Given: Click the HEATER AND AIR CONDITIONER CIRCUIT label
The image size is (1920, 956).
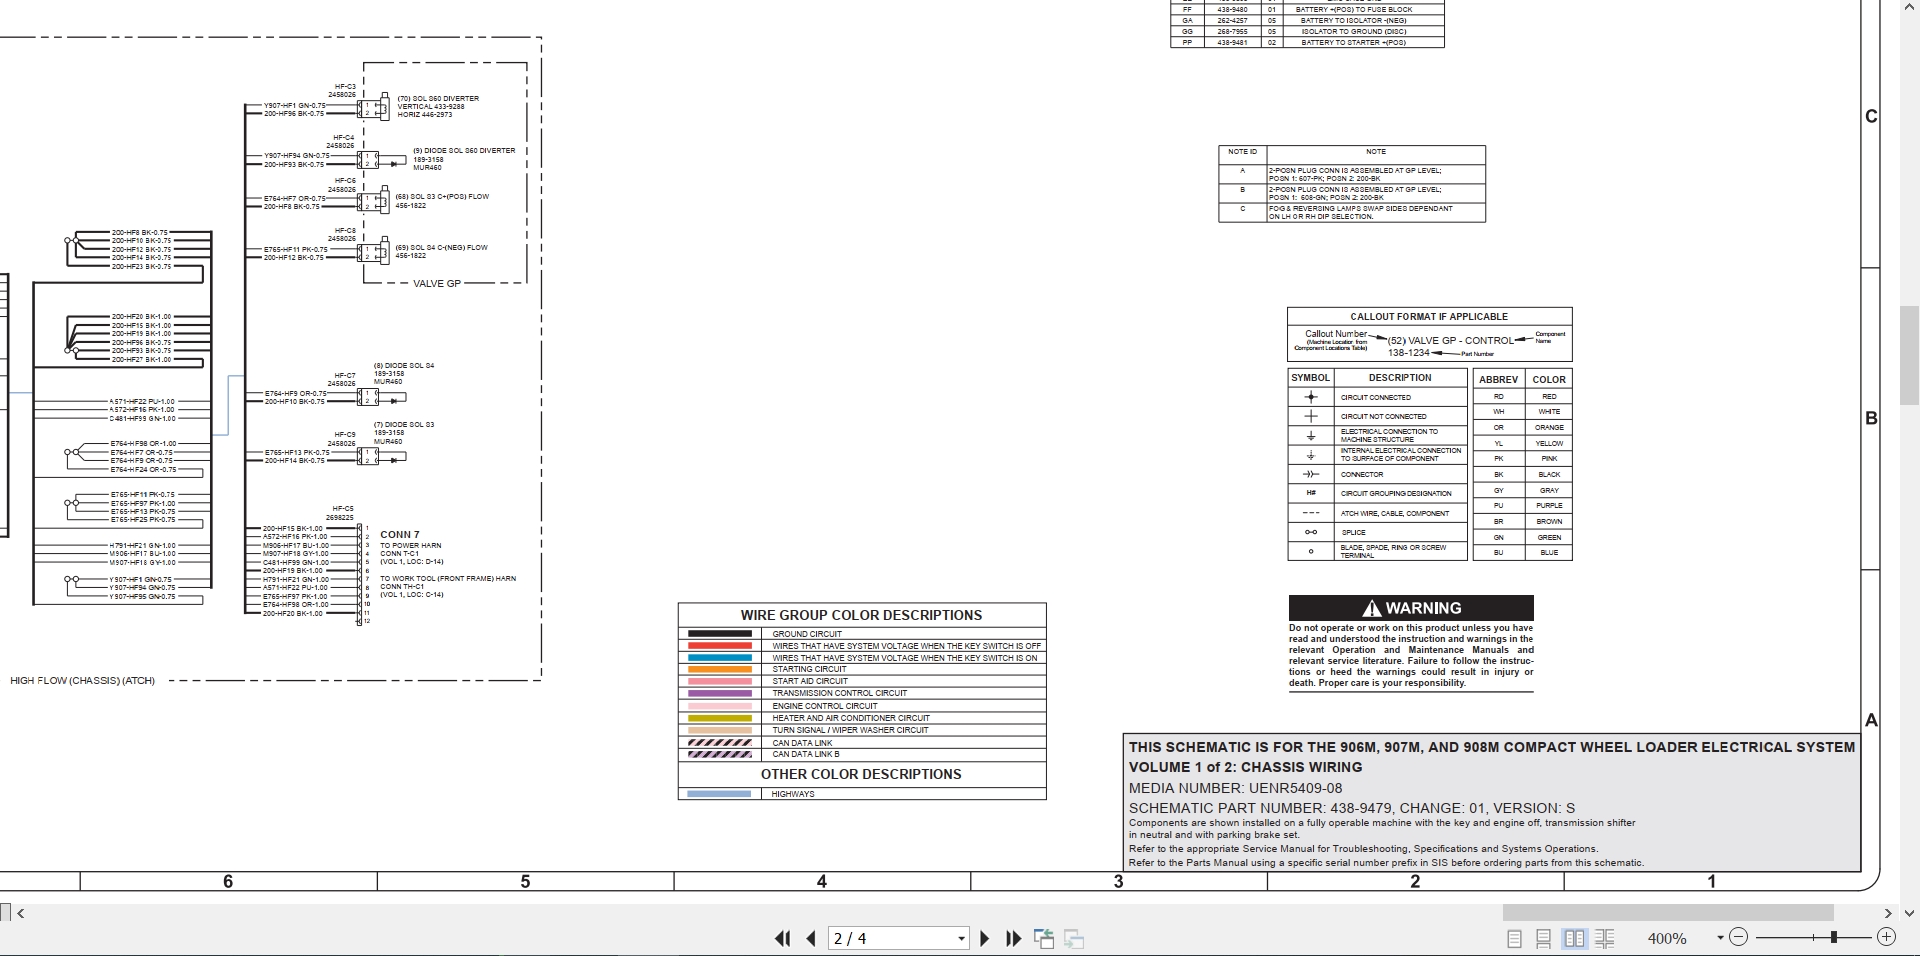Looking at the screenshot, I should pyautogui.click(x=851, y=718).
